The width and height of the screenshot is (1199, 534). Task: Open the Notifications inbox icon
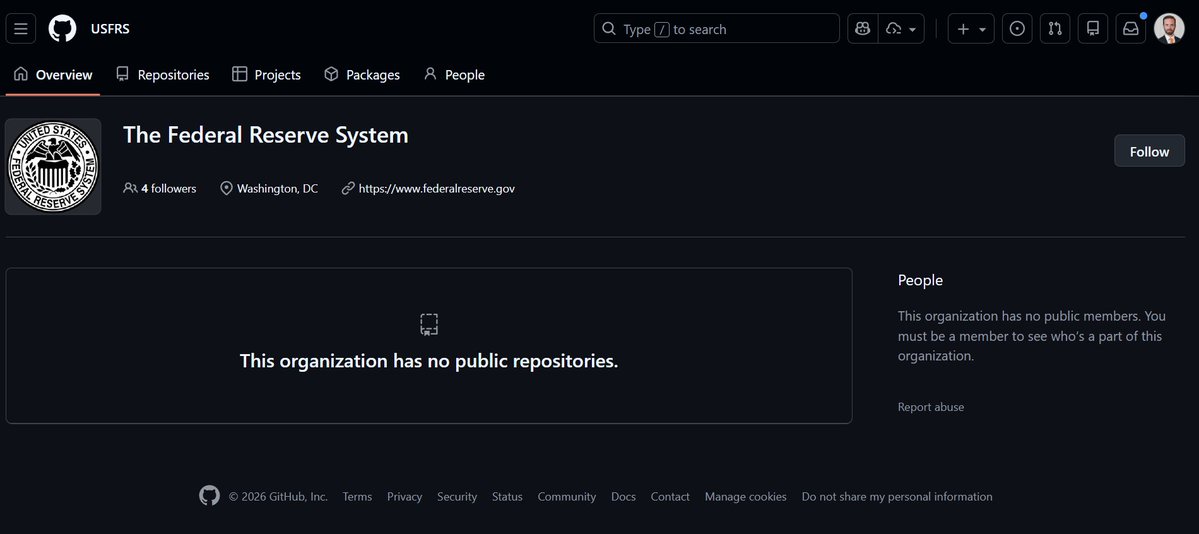point(1131,29)
